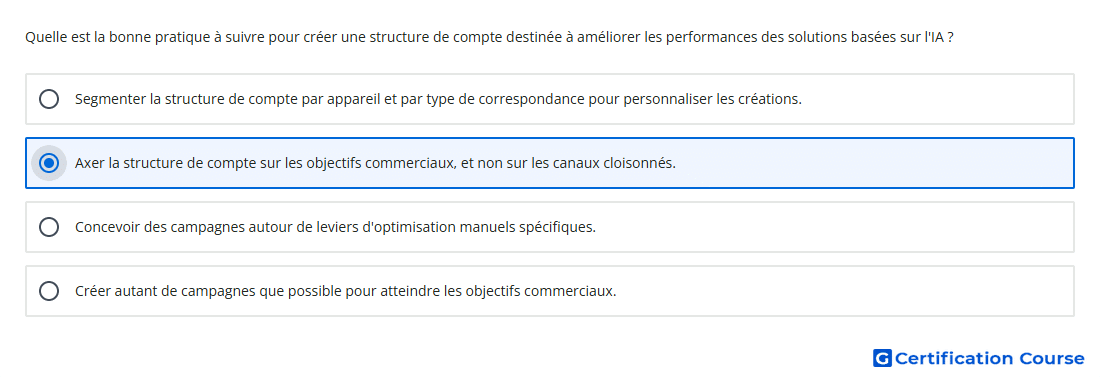Choose the radio button for "Concevoir des campagnes"
Viewport: 1100px width, 377px height.
click(x=48, y=227)
